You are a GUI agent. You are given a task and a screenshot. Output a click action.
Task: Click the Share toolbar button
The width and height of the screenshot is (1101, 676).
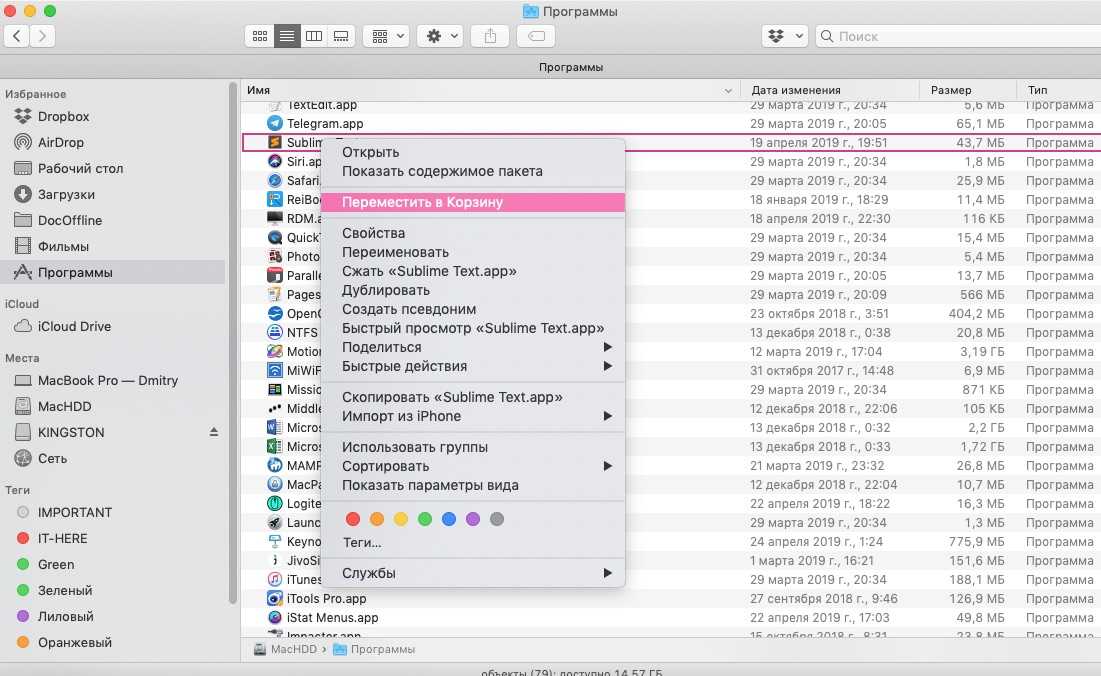[x=490, y=36]
